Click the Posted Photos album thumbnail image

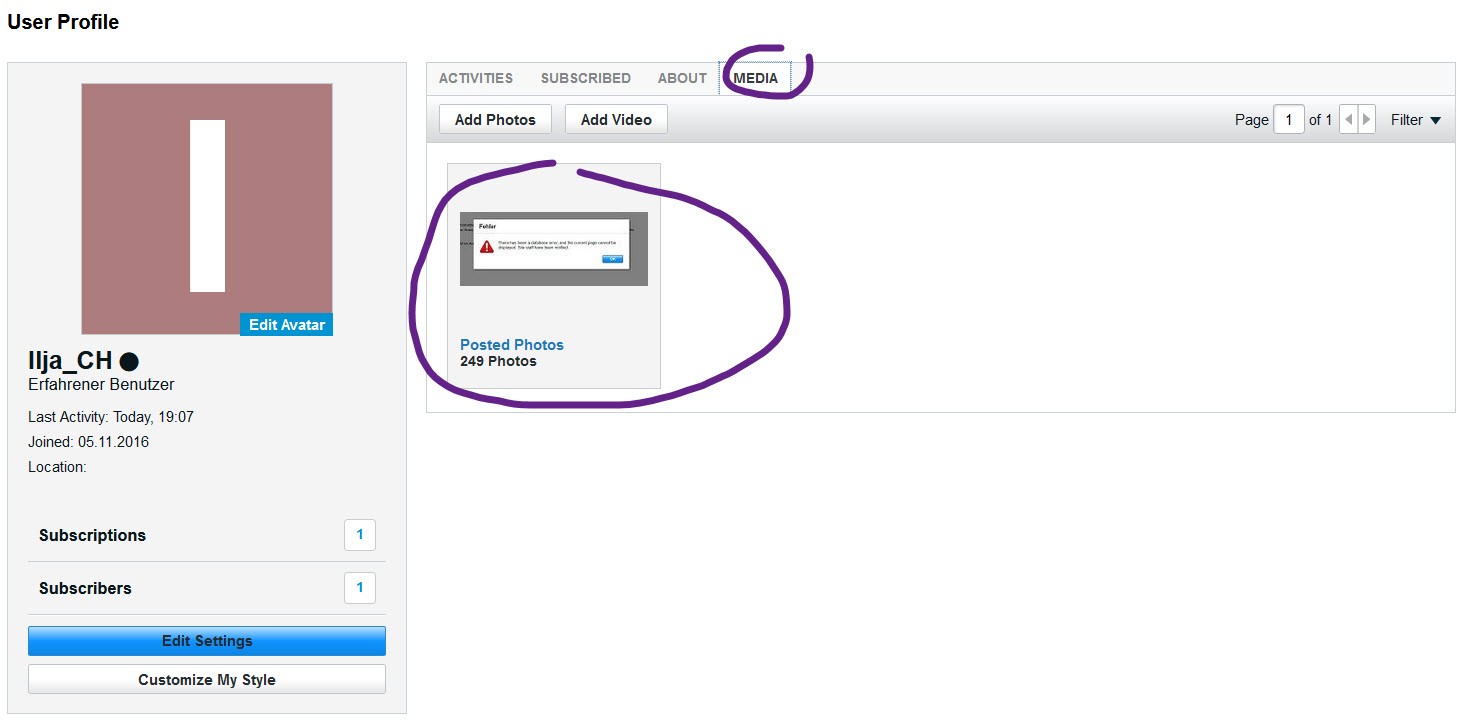pos(553,248)
